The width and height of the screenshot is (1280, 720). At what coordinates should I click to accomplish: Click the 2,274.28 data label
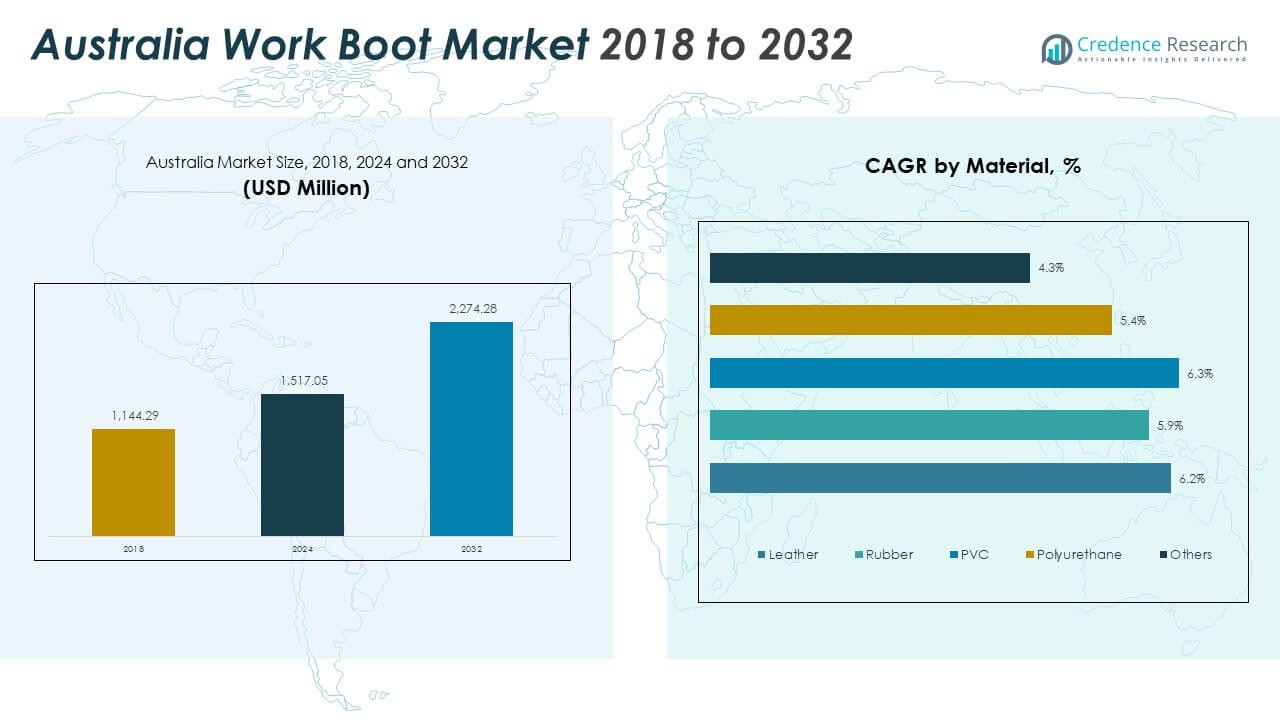(471, 309)
